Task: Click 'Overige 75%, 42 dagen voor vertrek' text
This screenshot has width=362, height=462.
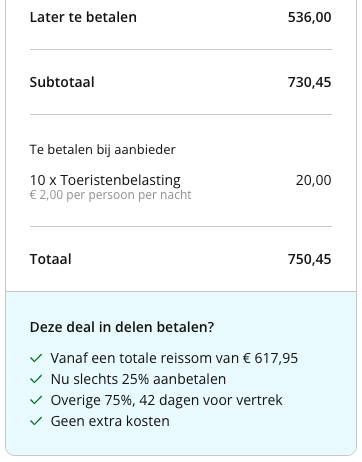Action: point(166,400)
